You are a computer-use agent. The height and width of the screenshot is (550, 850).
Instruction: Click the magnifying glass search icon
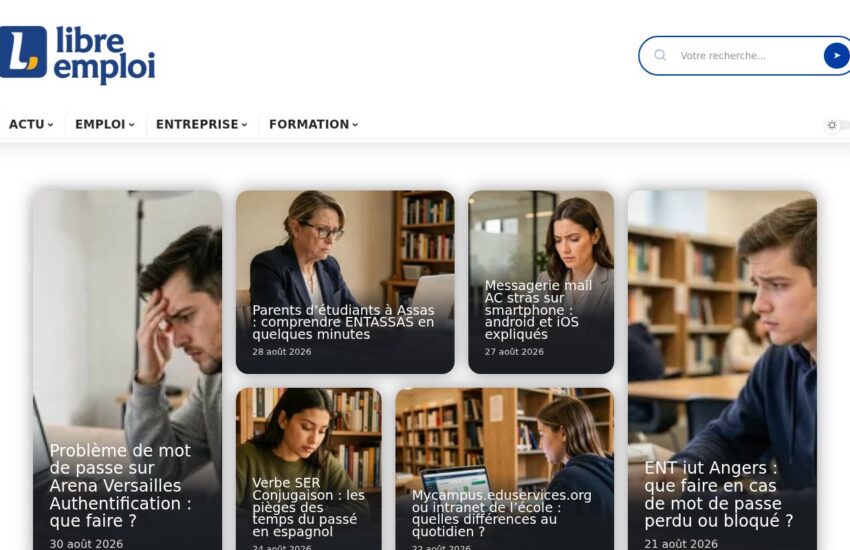pos(660,55)
